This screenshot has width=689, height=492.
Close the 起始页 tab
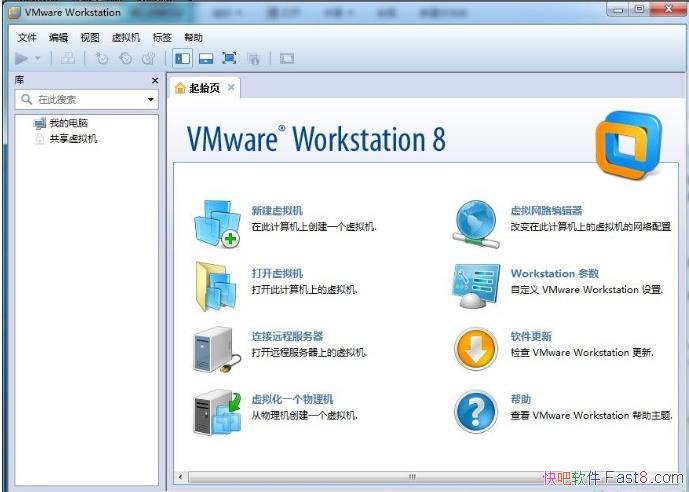(x=231, y=88)
